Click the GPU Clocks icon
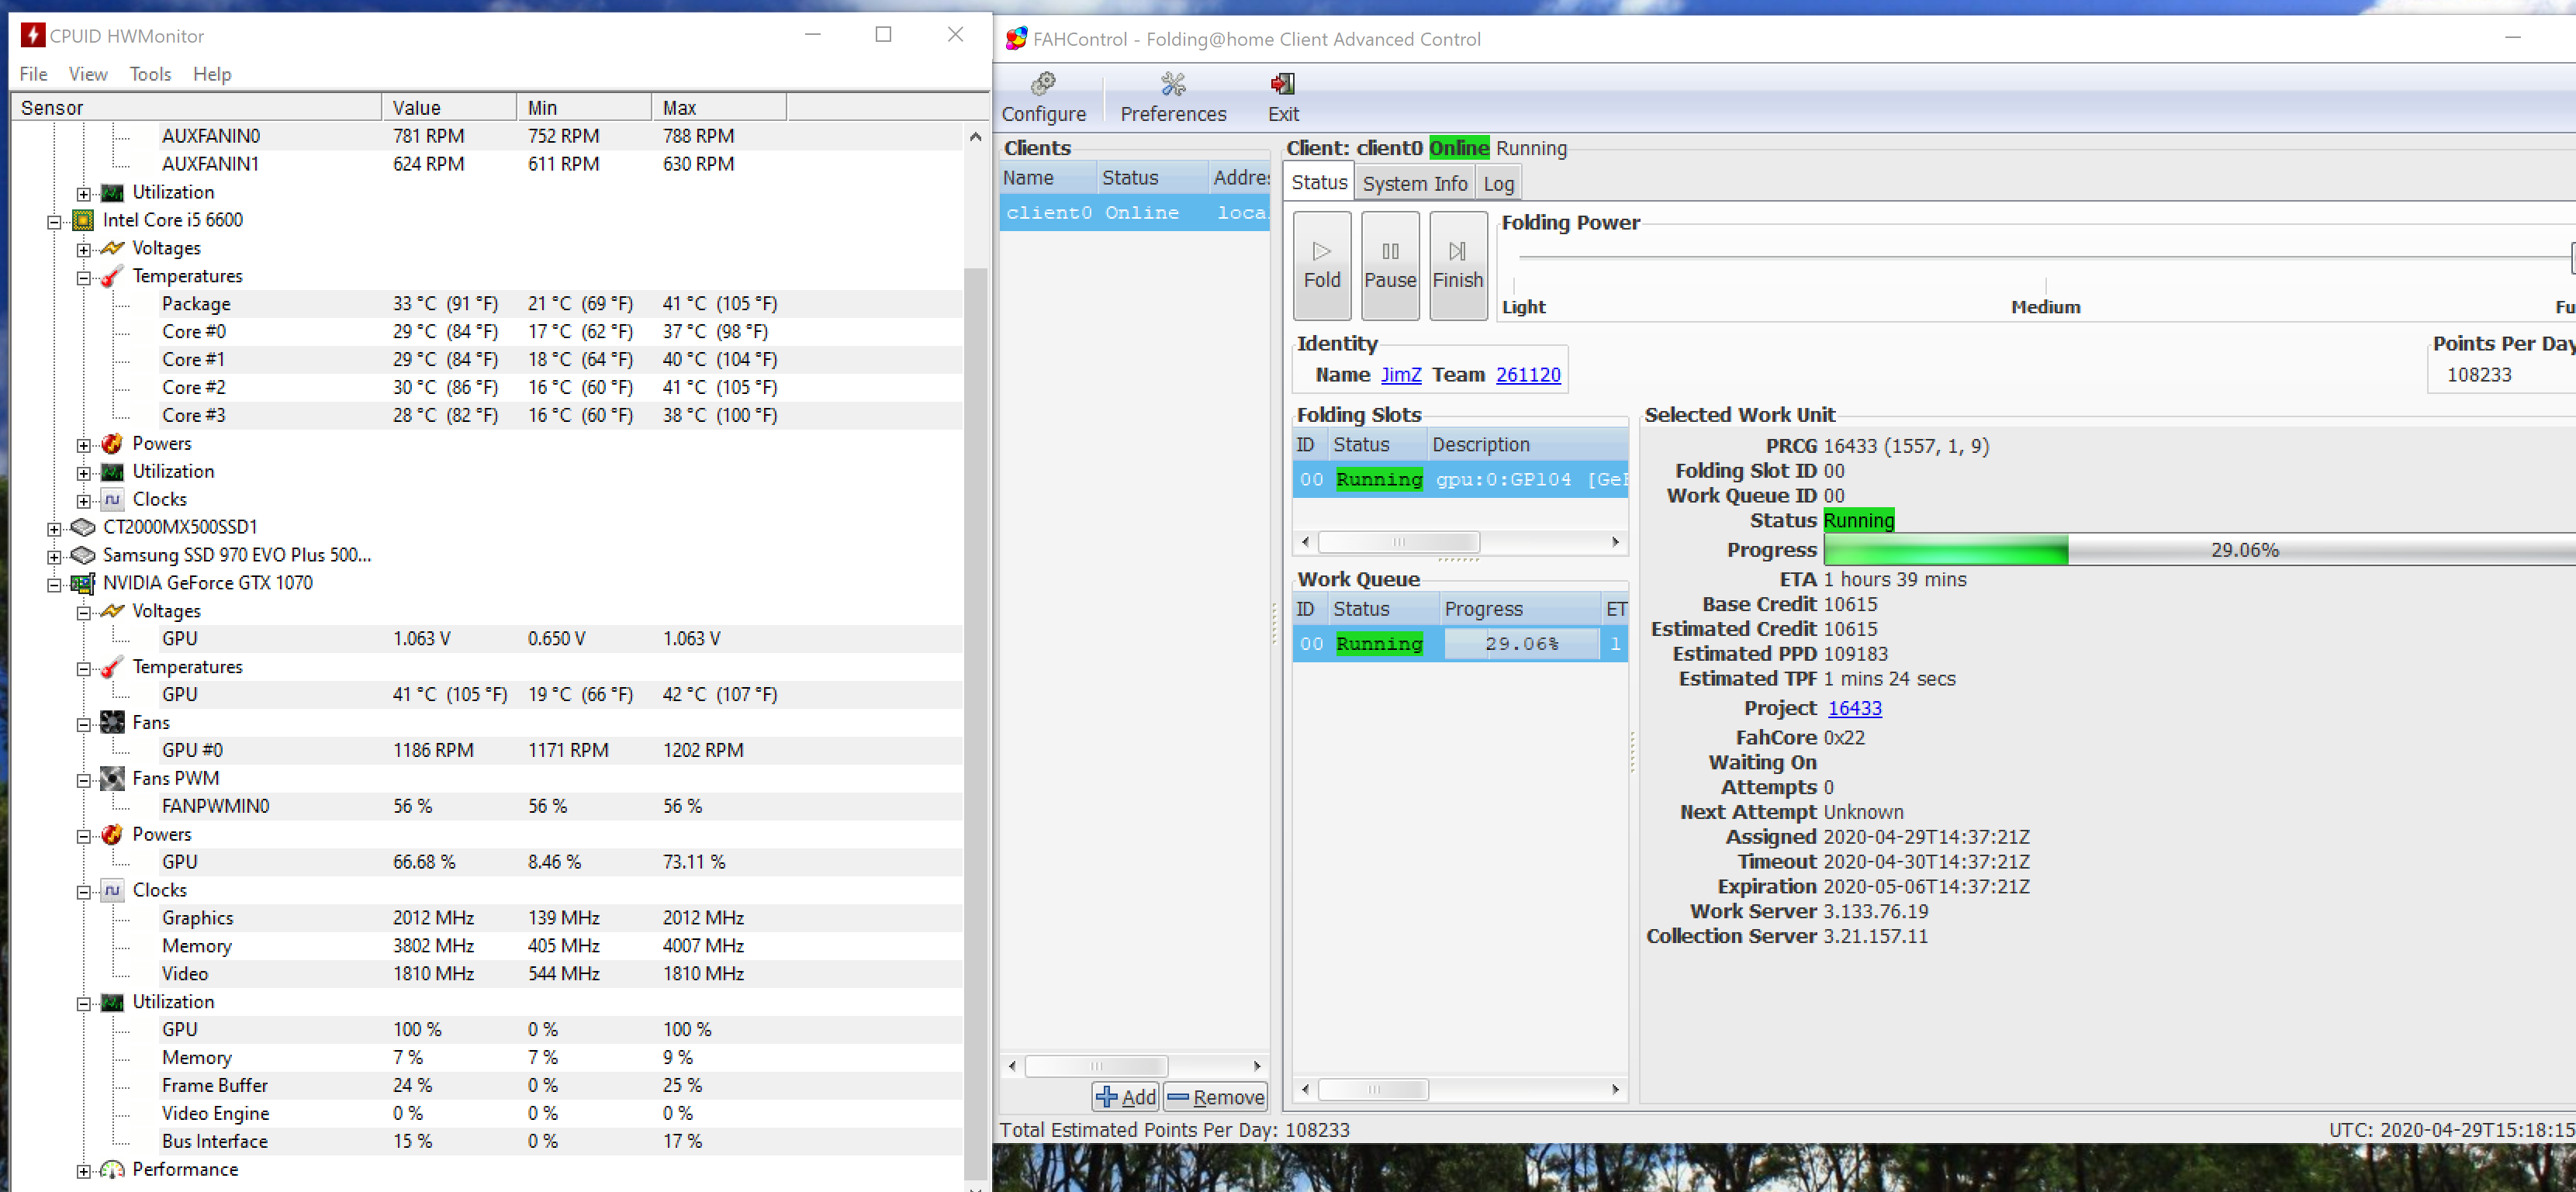Viewport: 2576px width, 1192px height. tap(113, 890)
